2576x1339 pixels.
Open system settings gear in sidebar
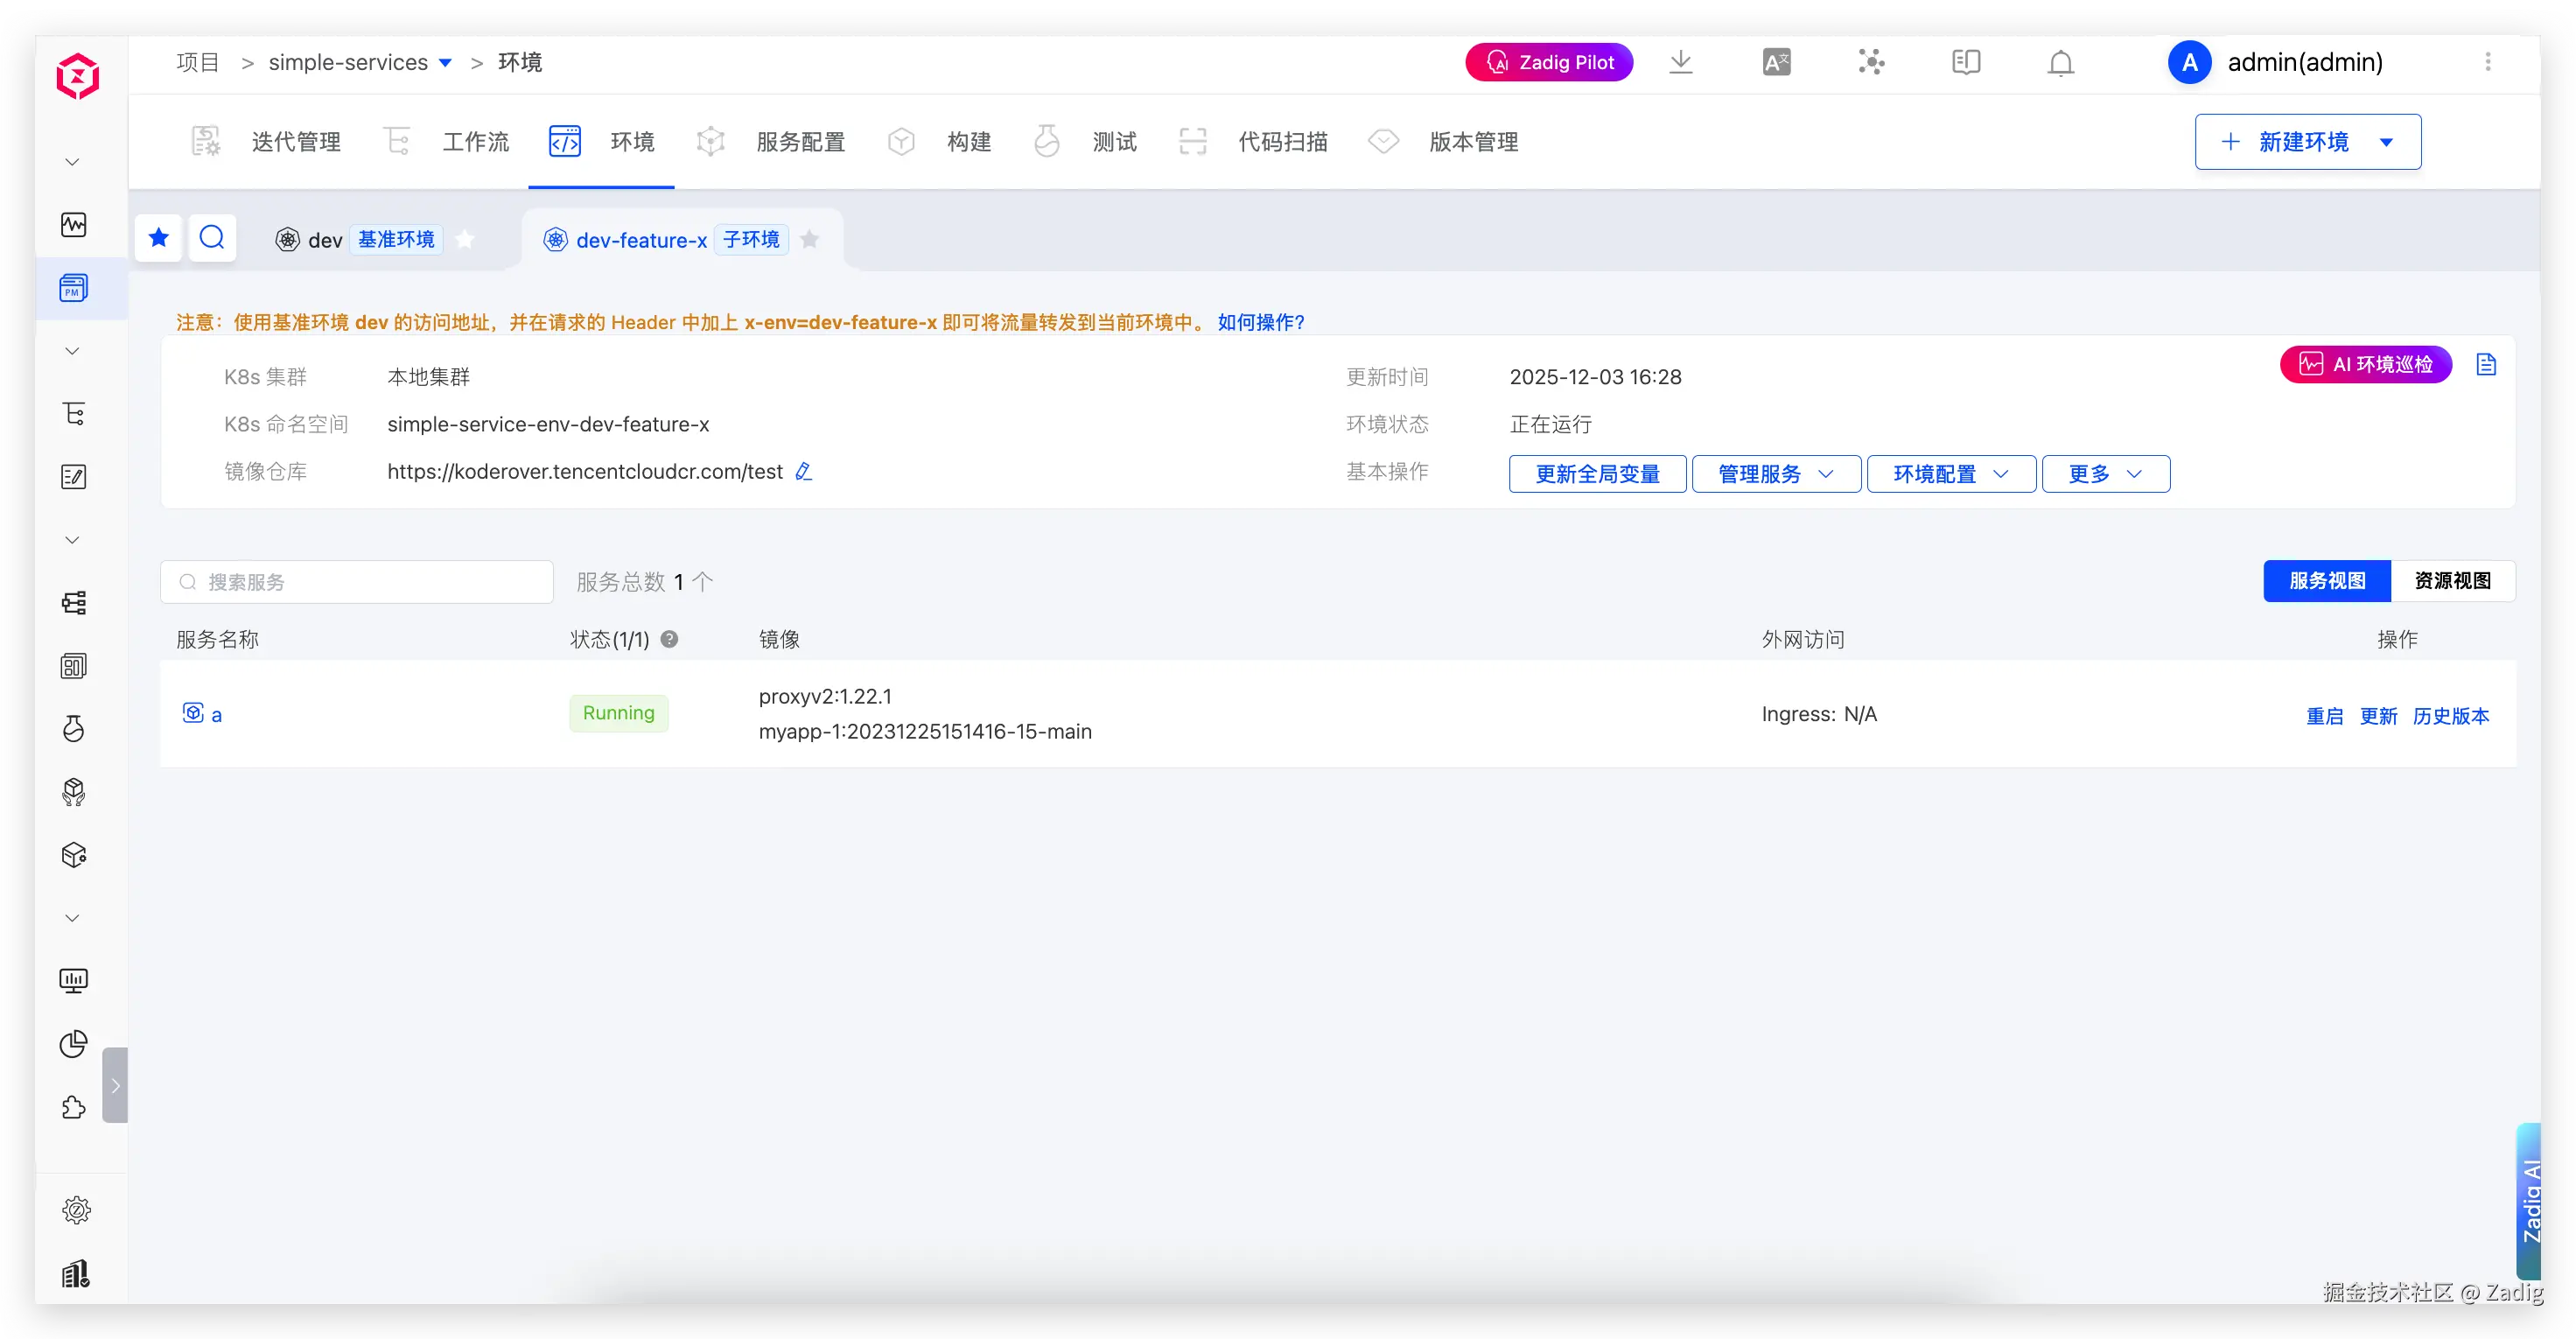pos(76,1210)
